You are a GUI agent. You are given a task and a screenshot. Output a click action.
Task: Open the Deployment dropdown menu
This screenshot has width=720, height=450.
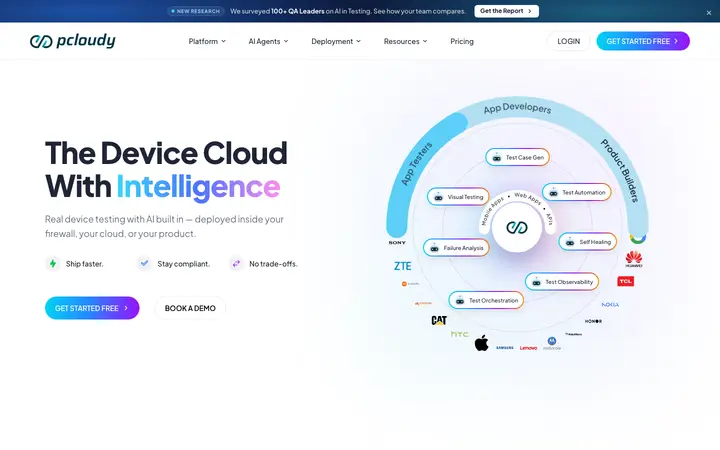[336, 41]
